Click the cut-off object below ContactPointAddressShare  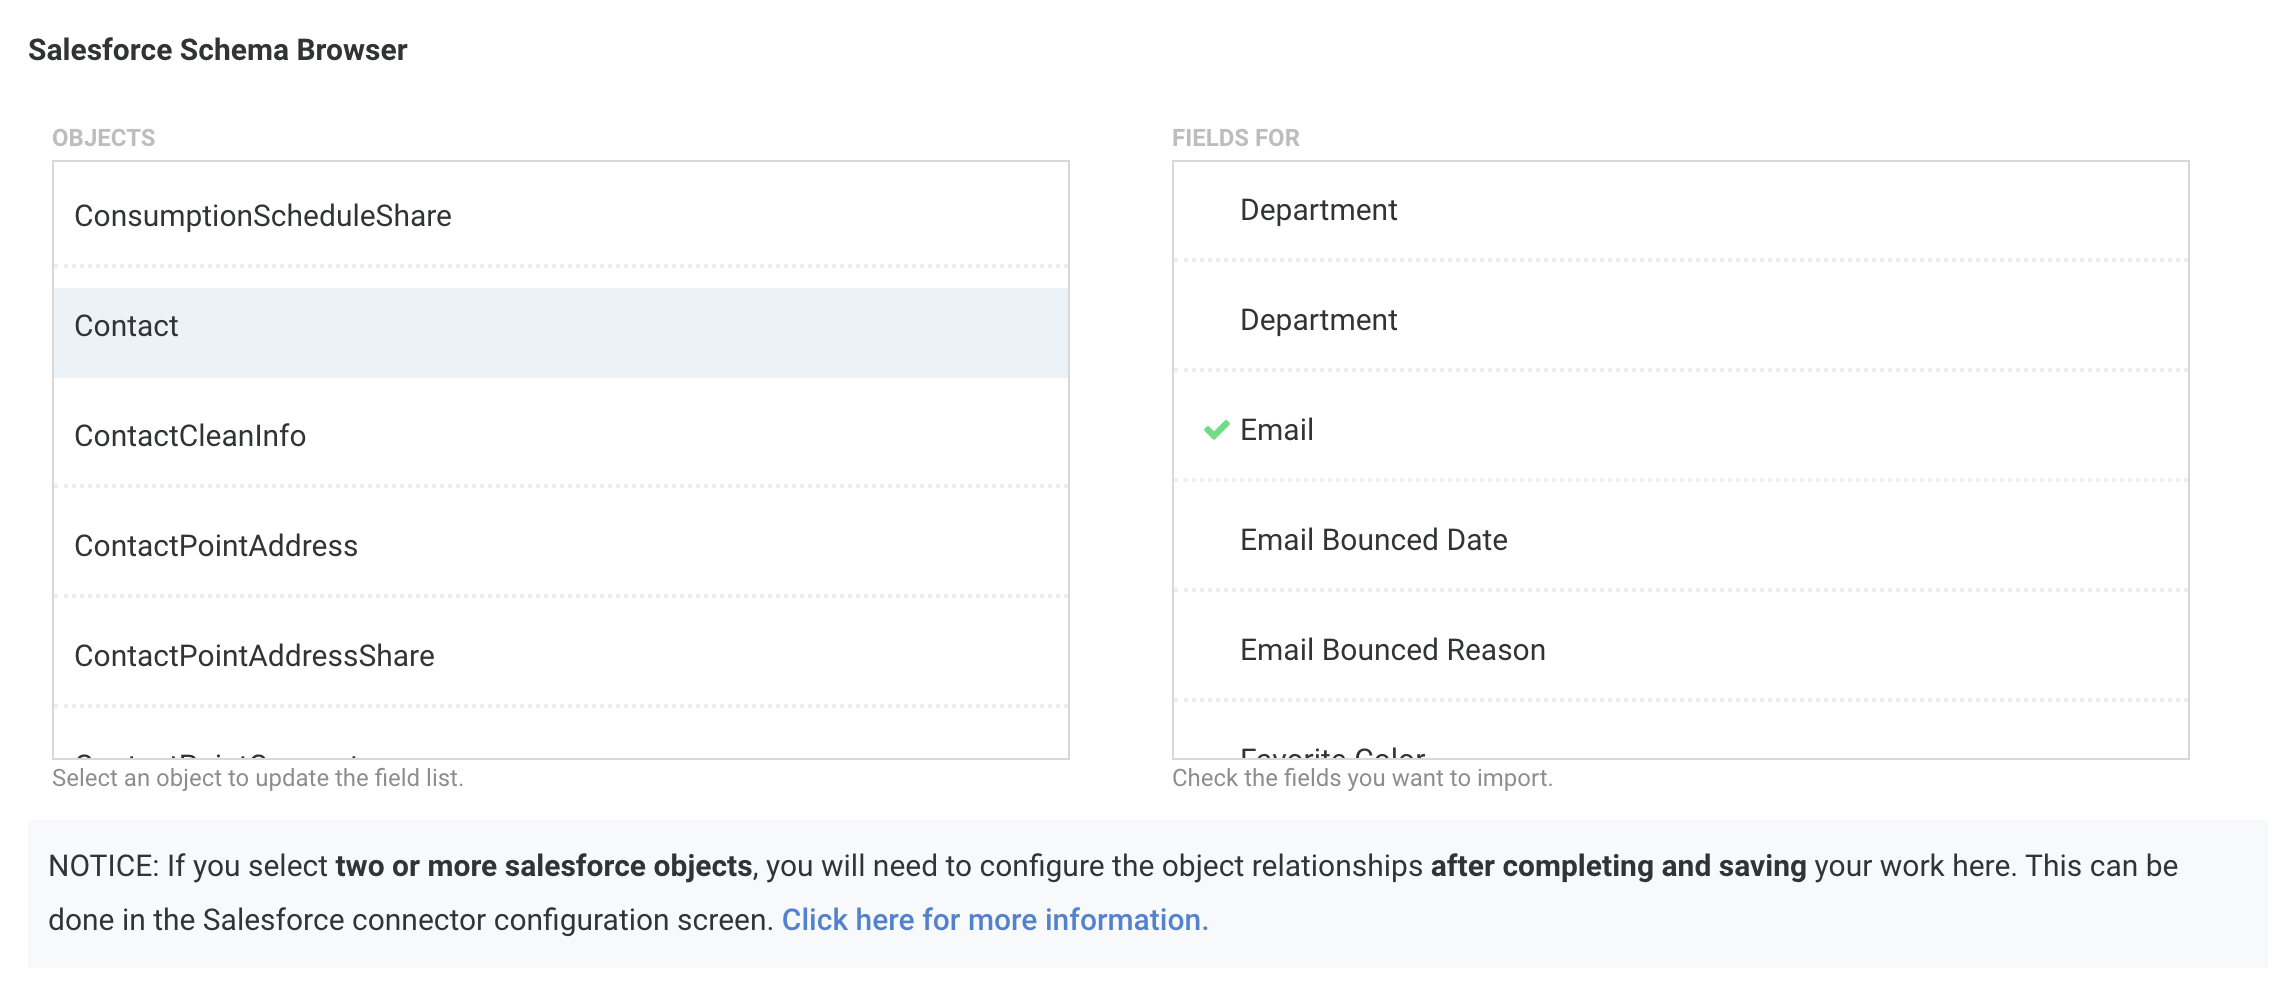220,752
